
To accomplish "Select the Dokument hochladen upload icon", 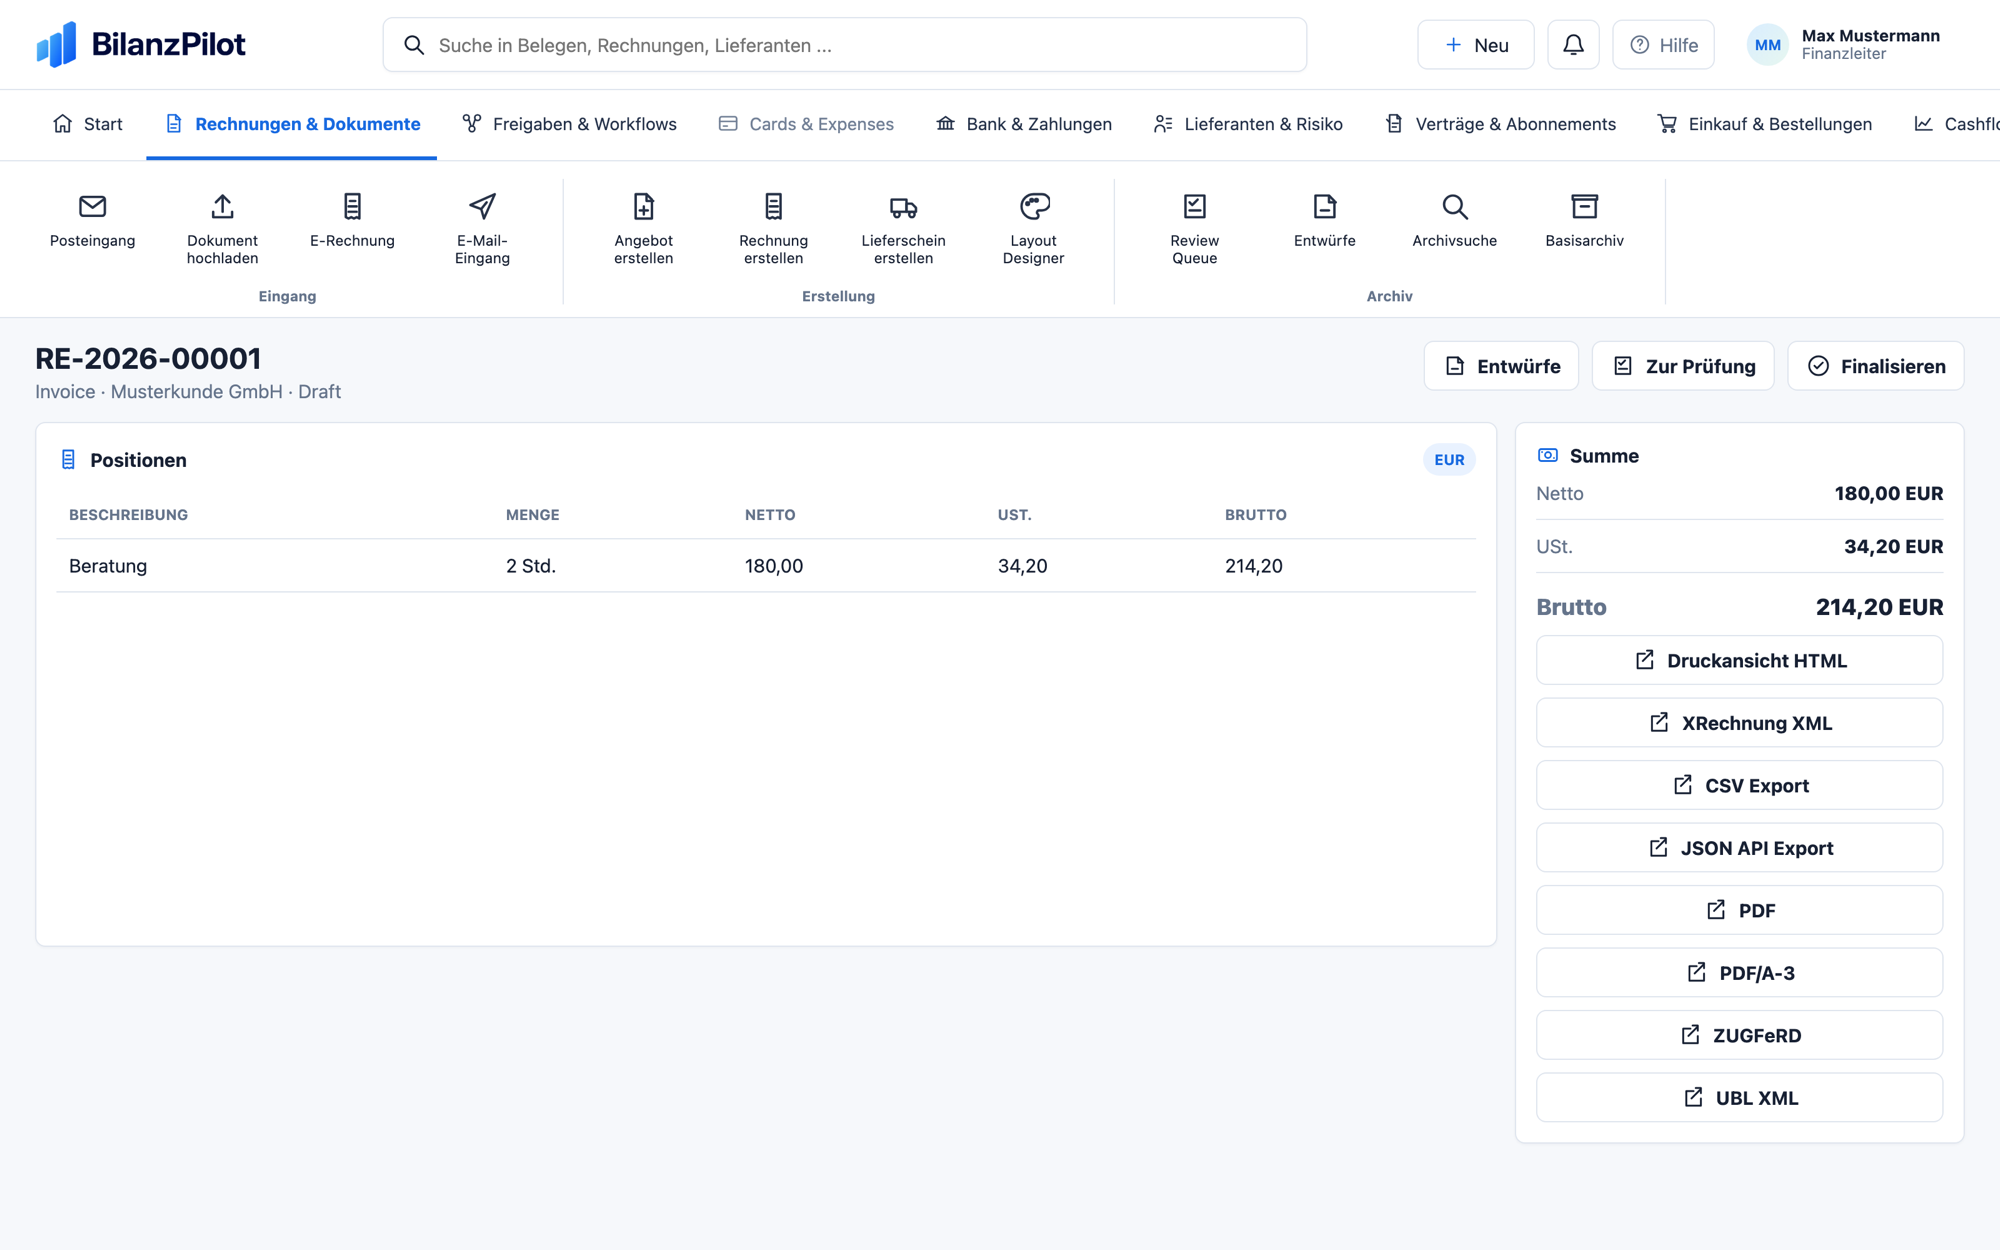I will pyautogui.click(x=222, y=206).
